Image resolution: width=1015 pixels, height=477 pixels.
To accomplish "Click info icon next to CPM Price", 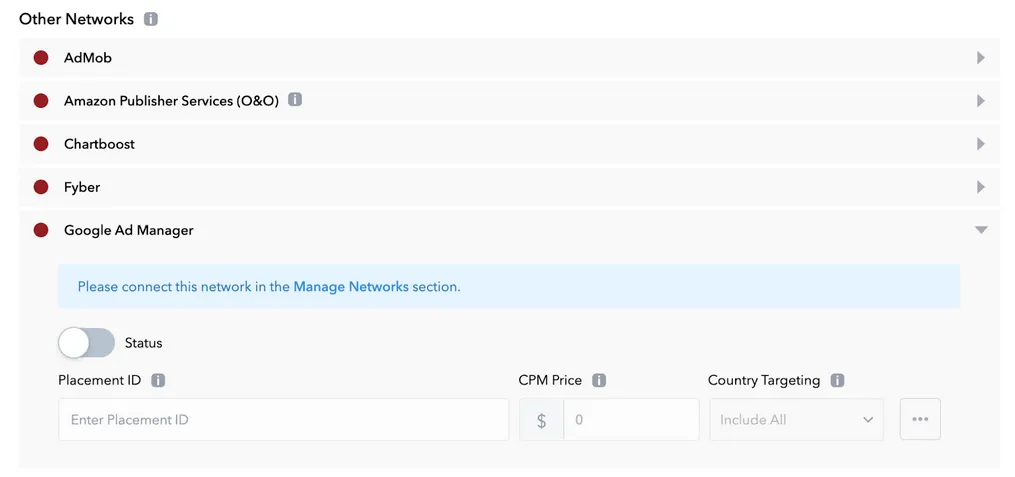I will point(599,381).
